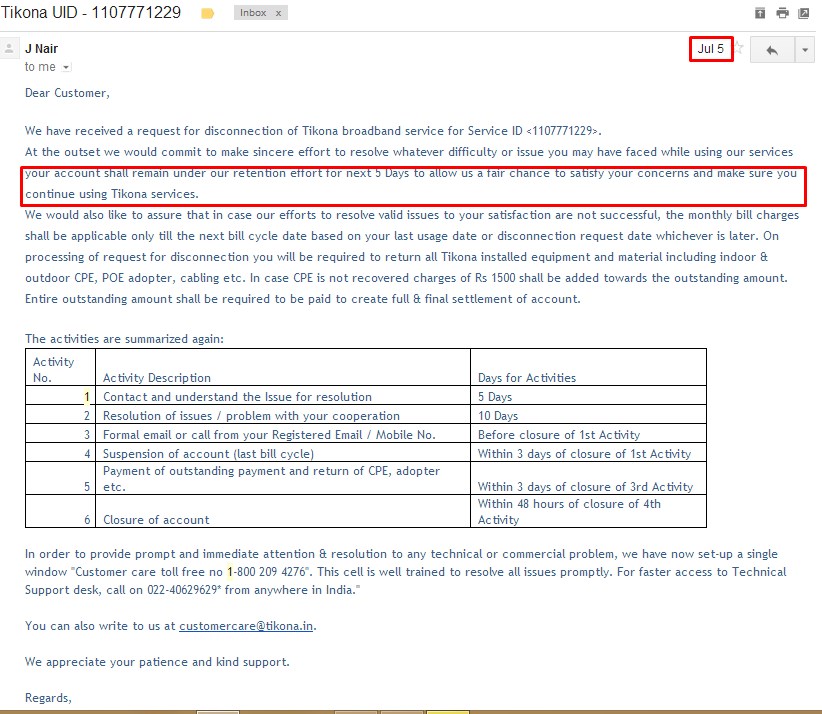Open email in new window icon
This screenshot has width=822, height=714.
click(804, 13)
